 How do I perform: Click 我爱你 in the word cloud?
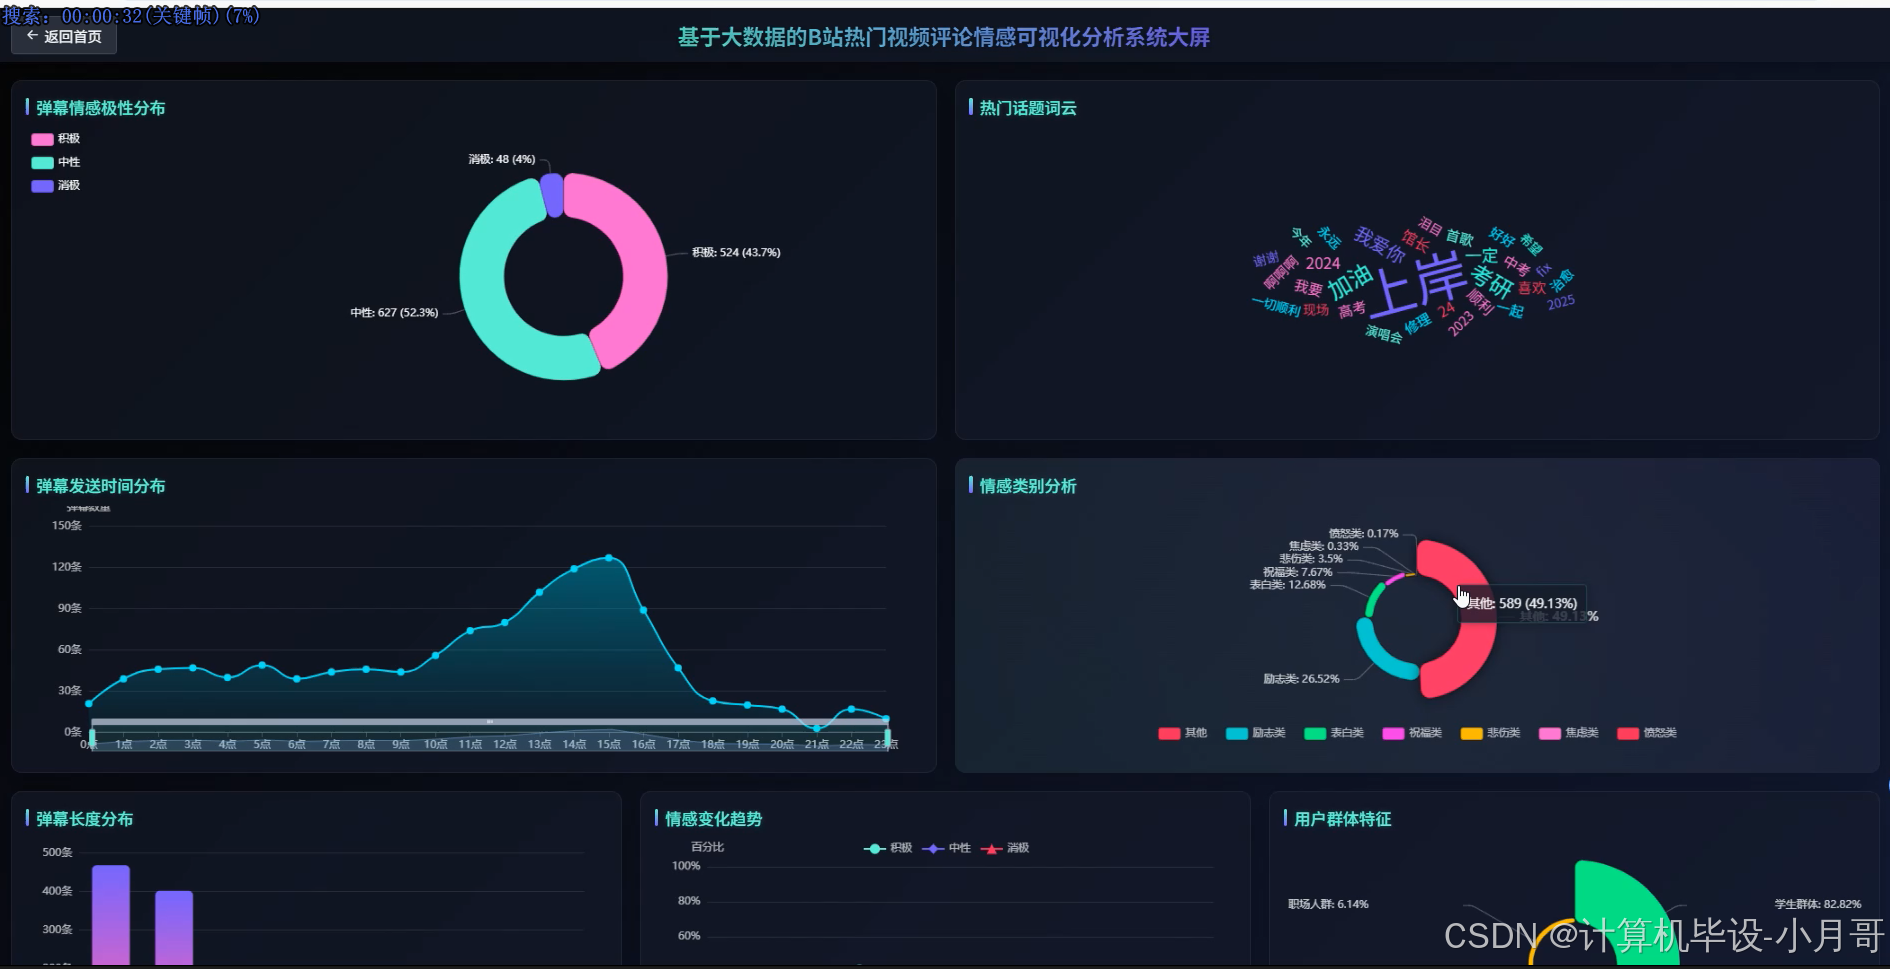click(1379, 243)
